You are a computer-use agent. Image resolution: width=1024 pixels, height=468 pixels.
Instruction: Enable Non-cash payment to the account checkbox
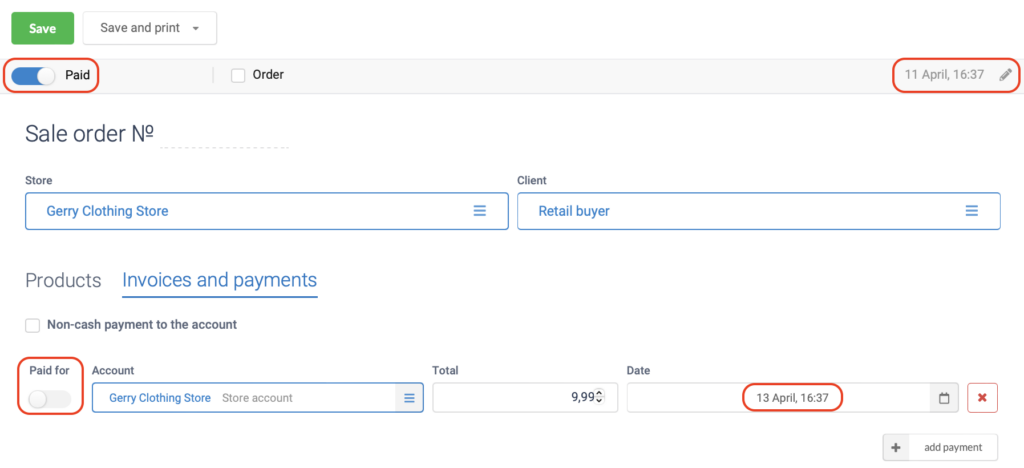[33, 325]
